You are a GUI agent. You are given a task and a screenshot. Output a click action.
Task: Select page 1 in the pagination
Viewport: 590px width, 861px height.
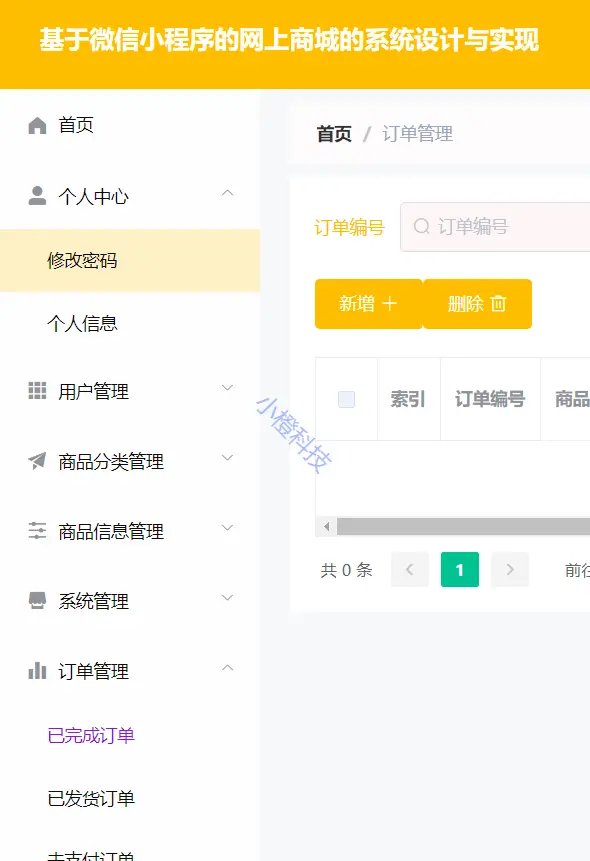[460, 569]
